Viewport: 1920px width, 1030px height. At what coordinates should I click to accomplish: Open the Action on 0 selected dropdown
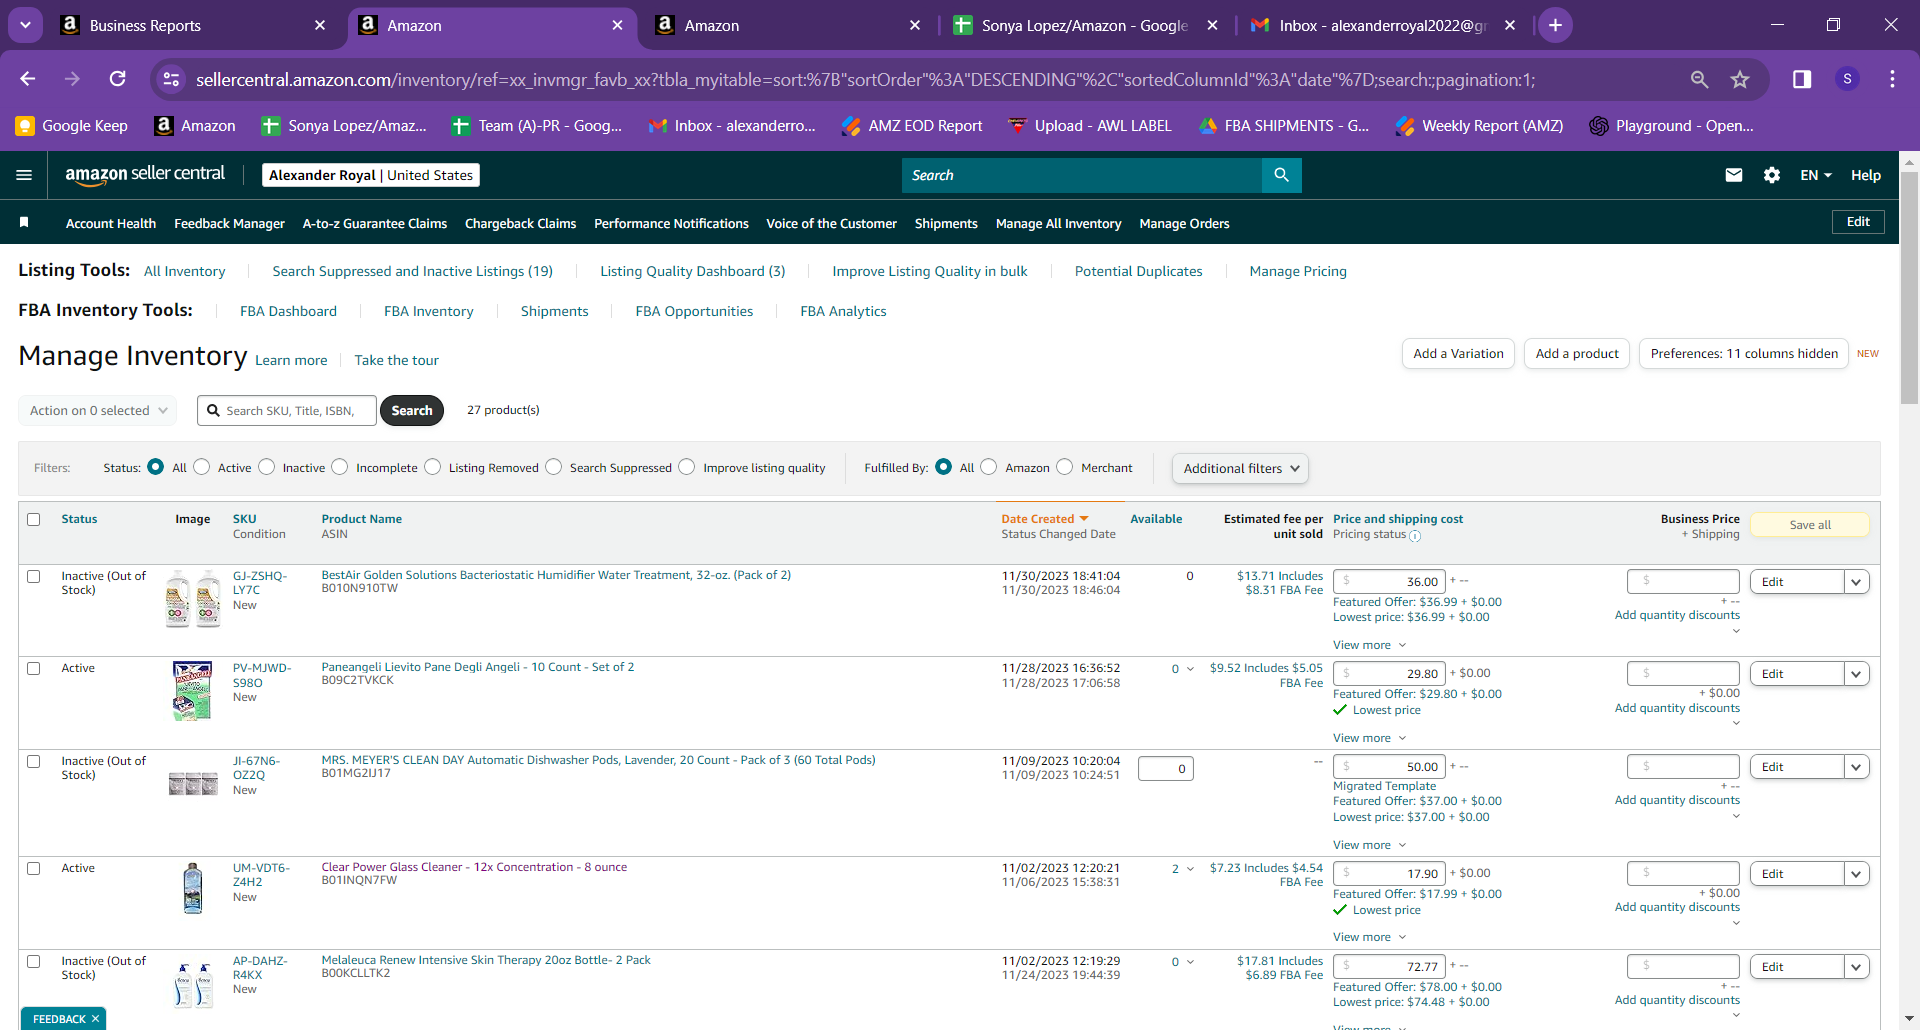98,410
